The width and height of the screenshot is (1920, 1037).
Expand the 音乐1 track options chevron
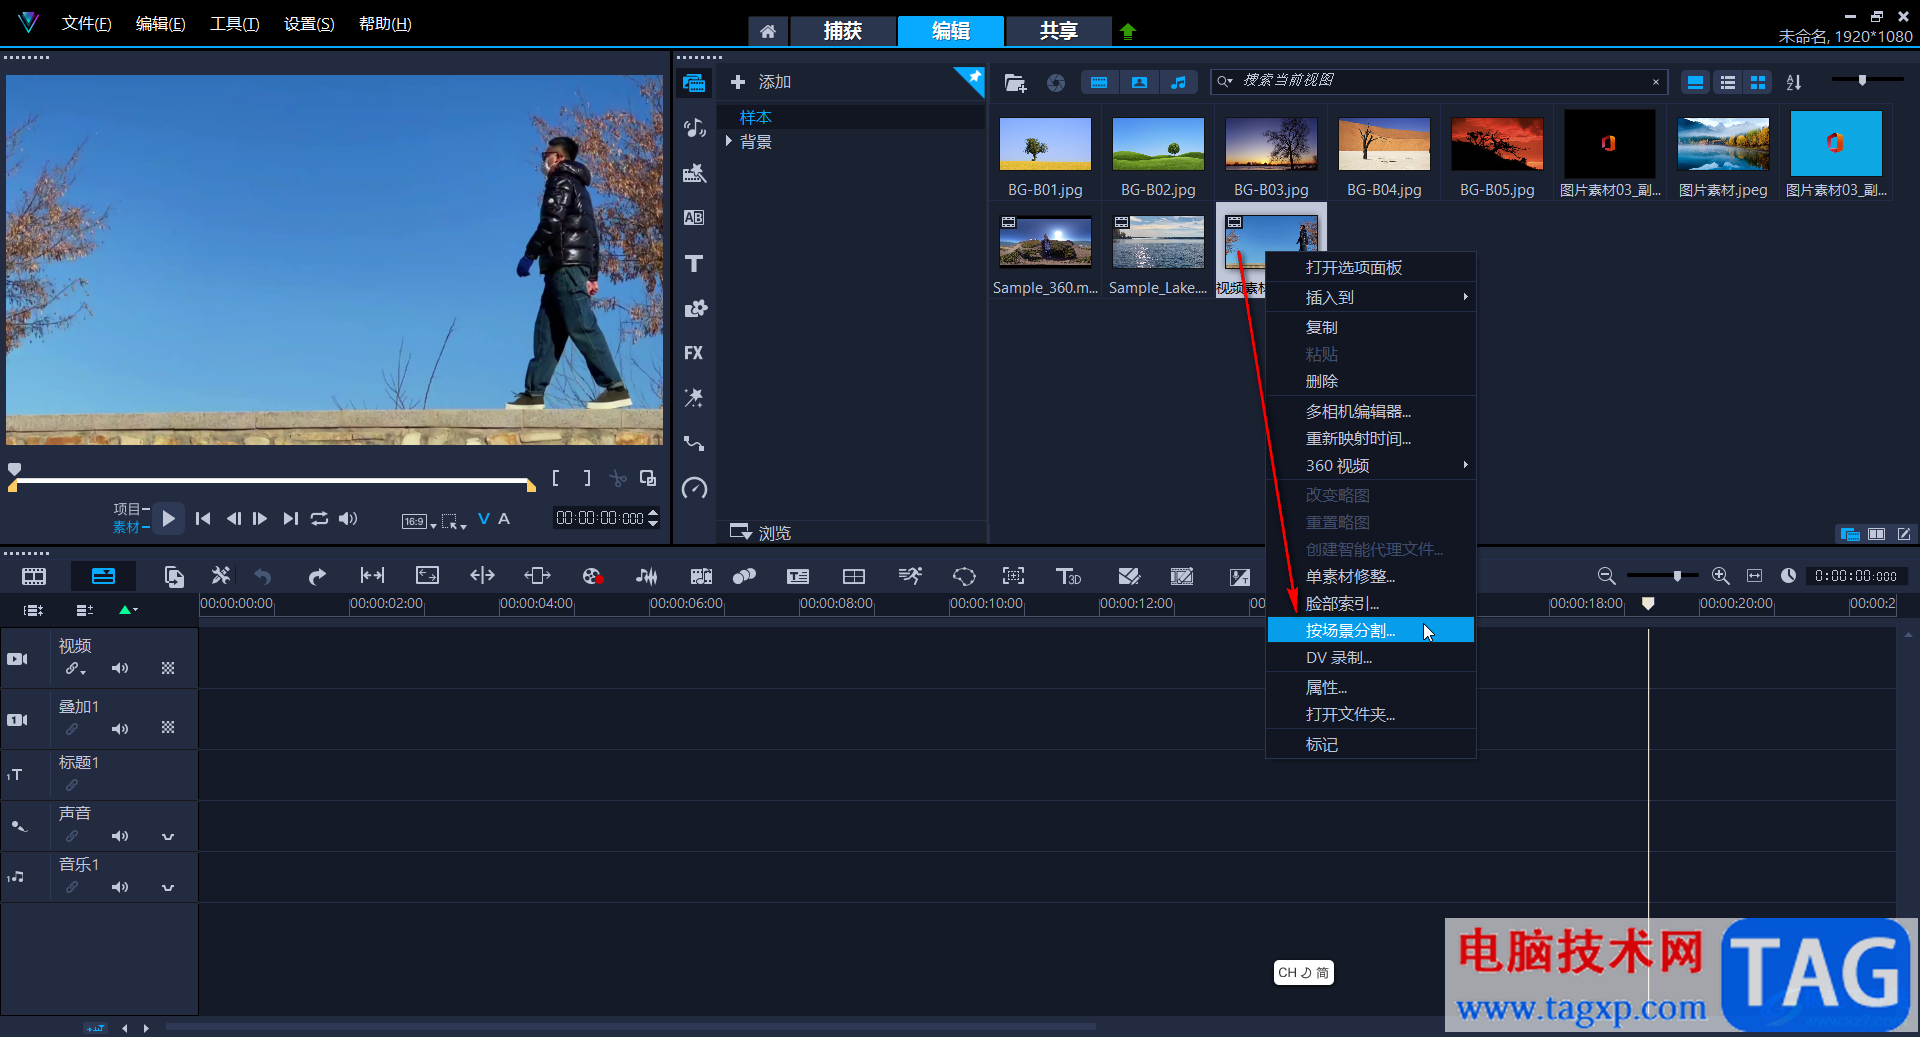[168, 887]
